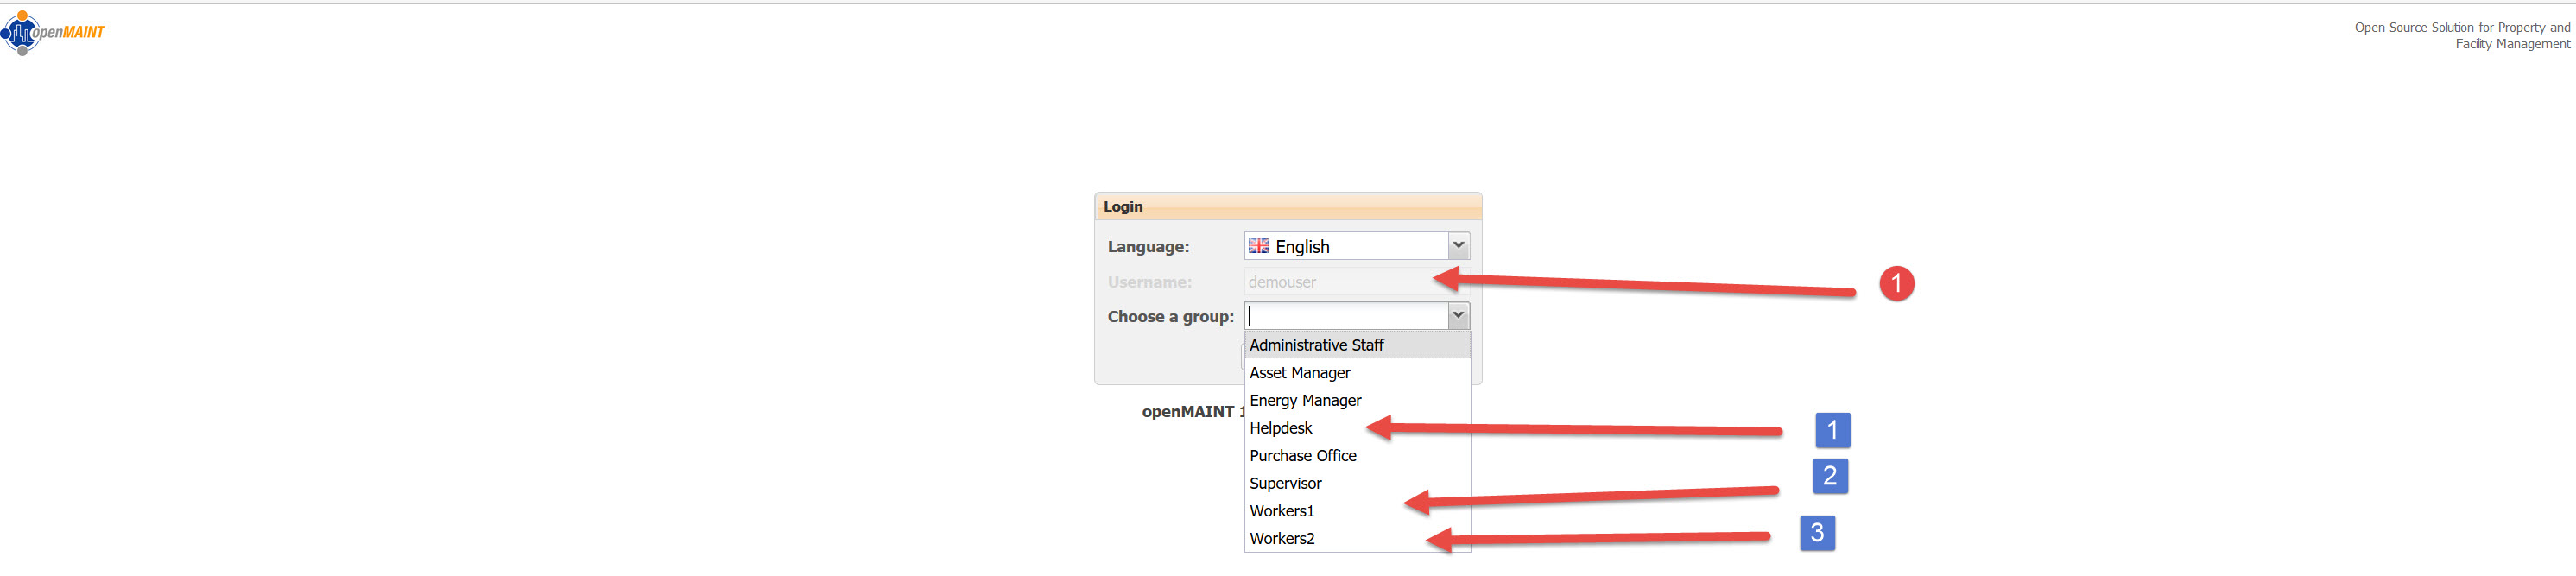Choose Purchase Office from the group list
Screen dimensions: 2576x576
pyautogui.click(x=1303, y=456)
